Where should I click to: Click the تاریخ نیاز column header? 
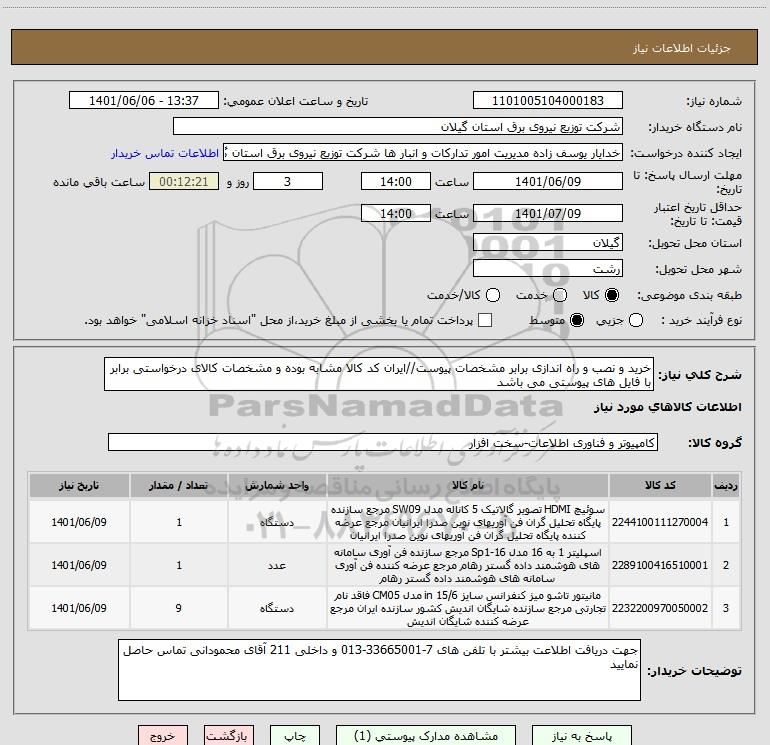click(79, 486)
